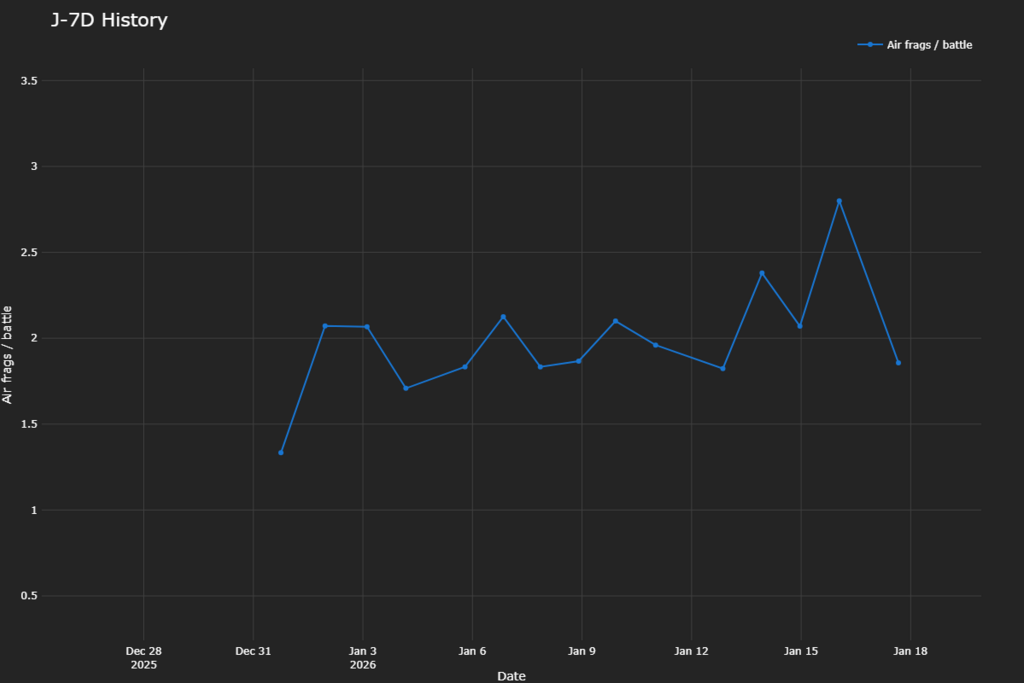Click the "J-7D History" chart title
The width and height of the screenshot is (1024, 683).
point(109,20)
